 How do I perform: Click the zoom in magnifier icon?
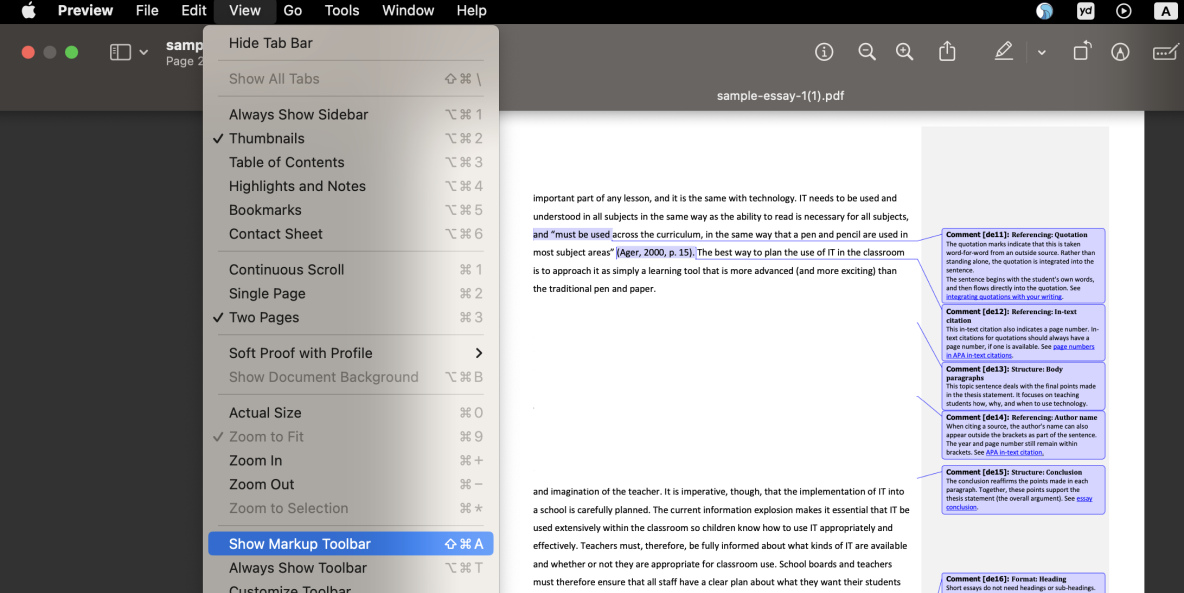click(904, 51)
